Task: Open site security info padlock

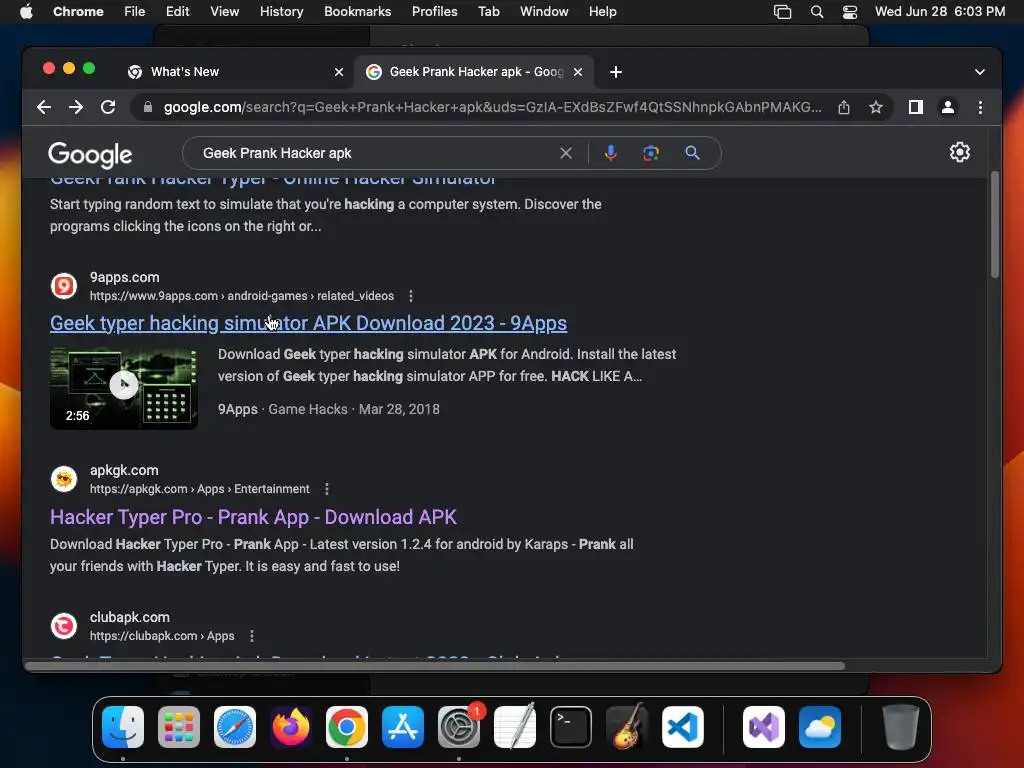Action: 148,107
